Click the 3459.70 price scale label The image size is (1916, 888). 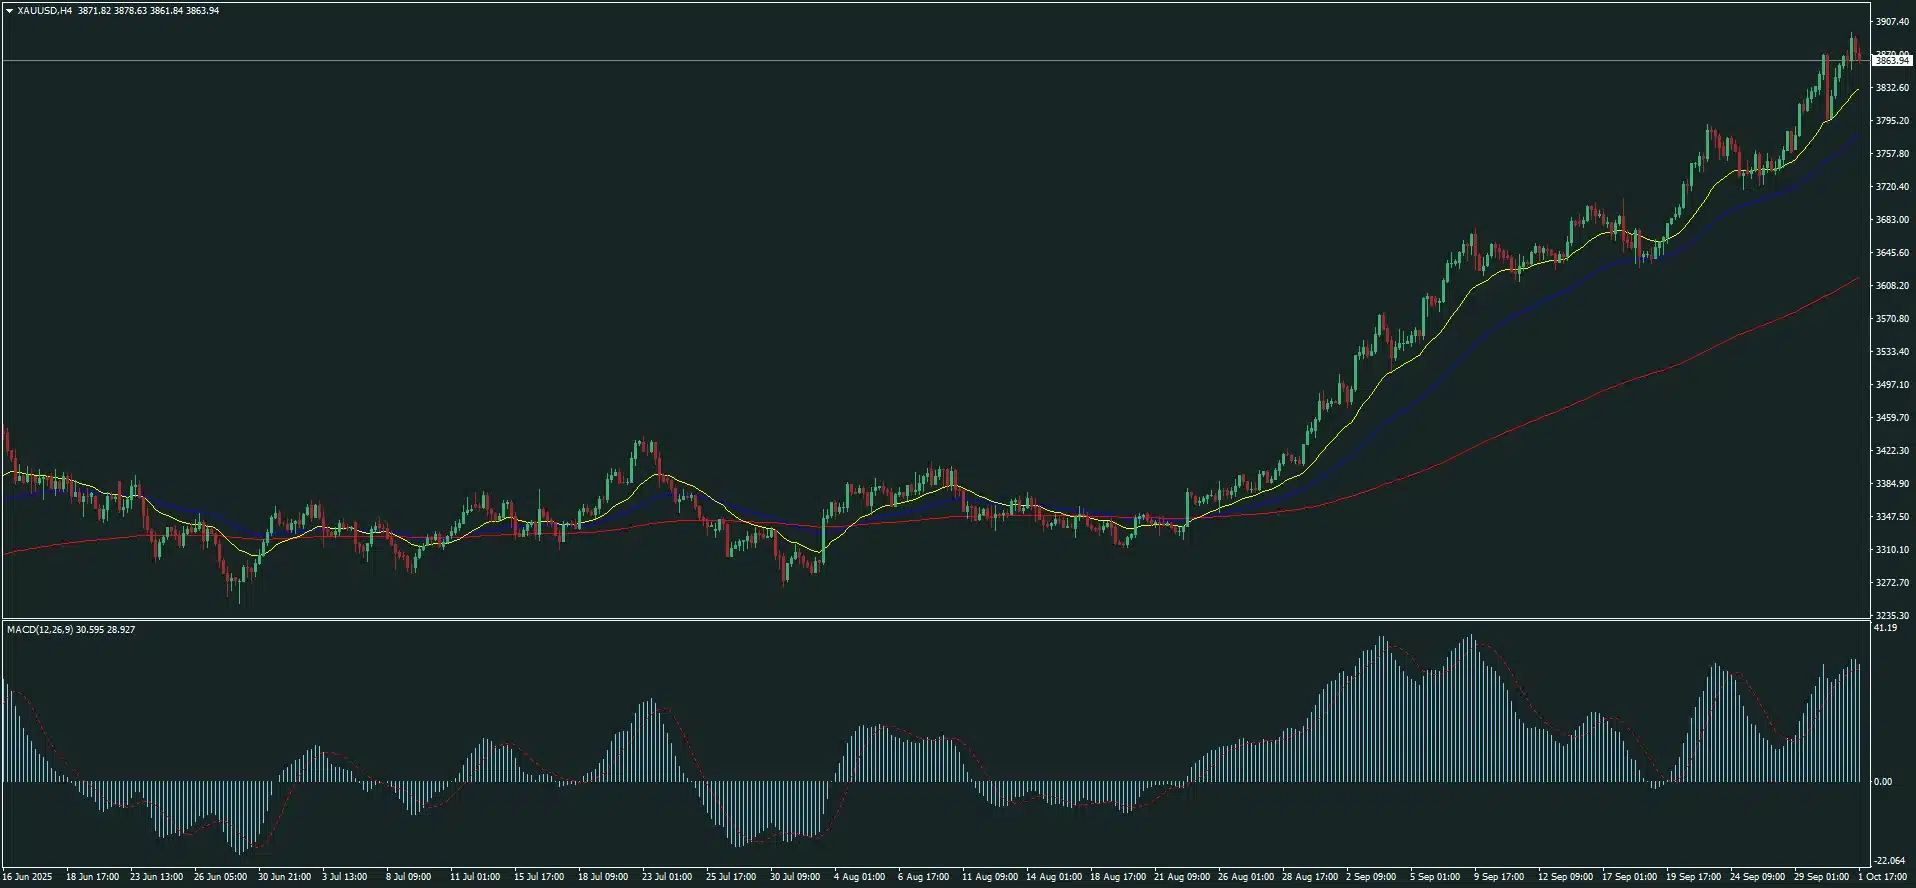(x=1891, y=418)
